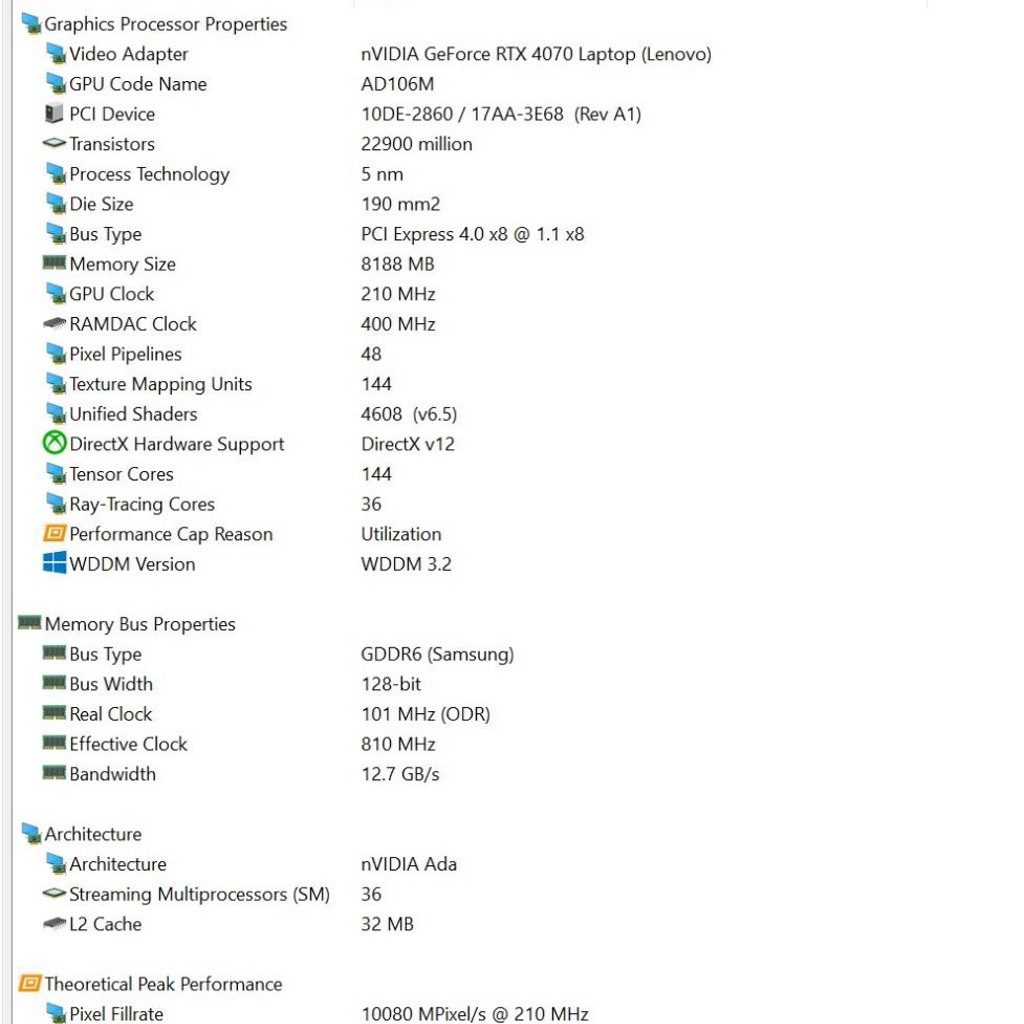
Task: Select the Utilization cap reason value
Action: 401,534
